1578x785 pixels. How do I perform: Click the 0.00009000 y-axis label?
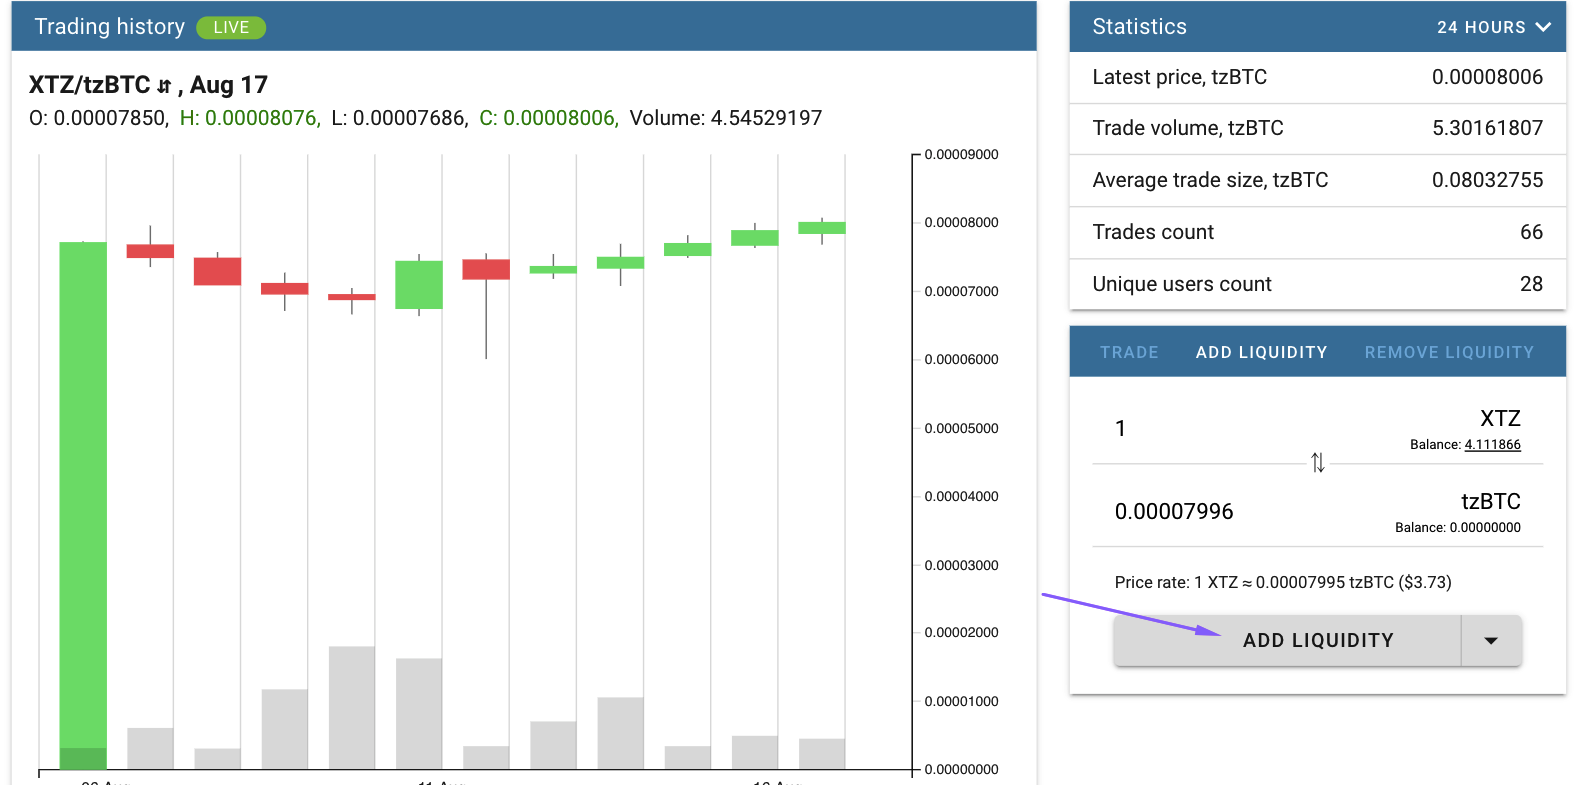click(961, 155)
